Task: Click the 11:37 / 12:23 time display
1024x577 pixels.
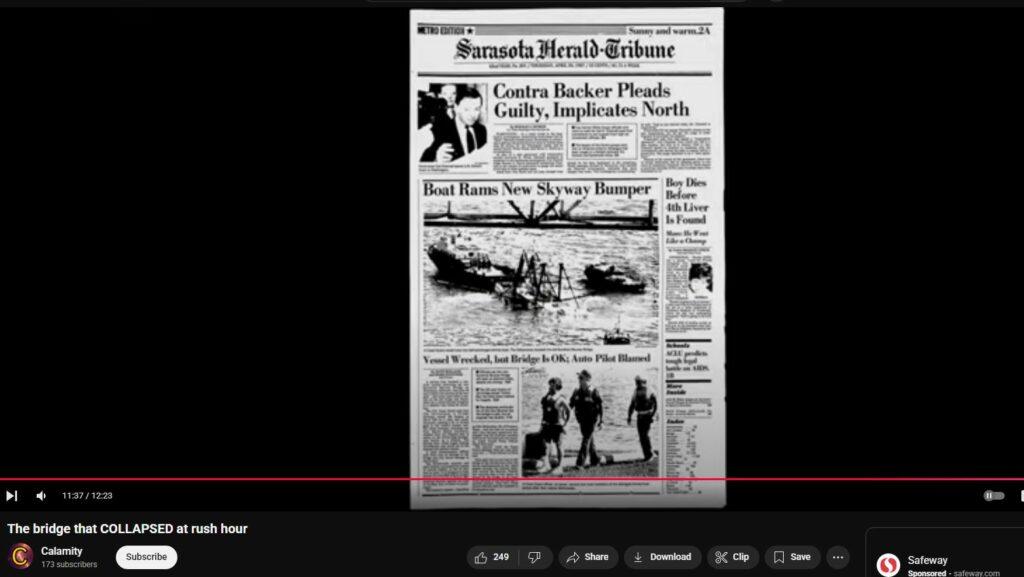Action: 87,496
